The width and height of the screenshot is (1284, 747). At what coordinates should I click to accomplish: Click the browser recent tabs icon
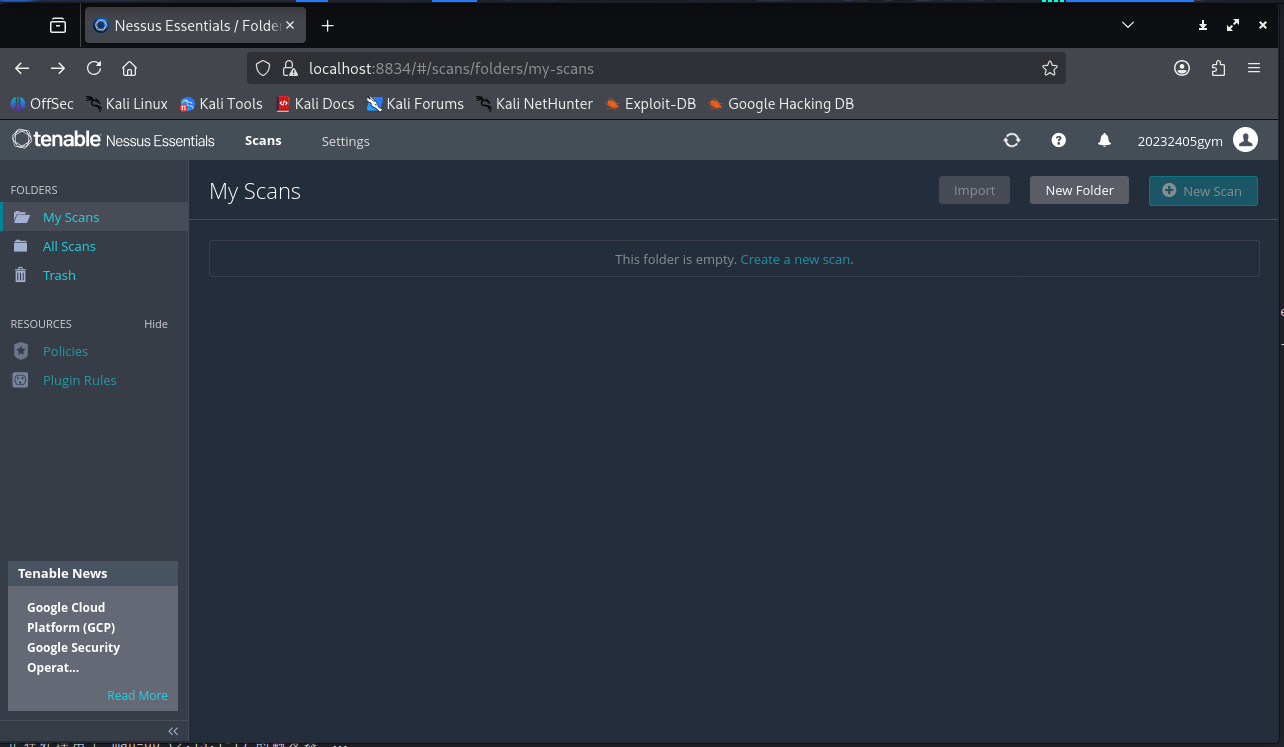click(58, 26)
